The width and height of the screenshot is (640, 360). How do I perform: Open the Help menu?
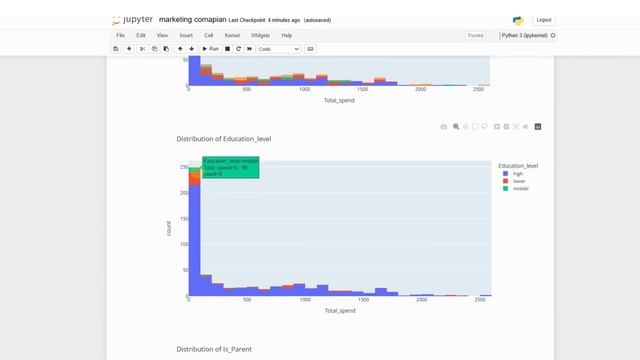[287, 36]
